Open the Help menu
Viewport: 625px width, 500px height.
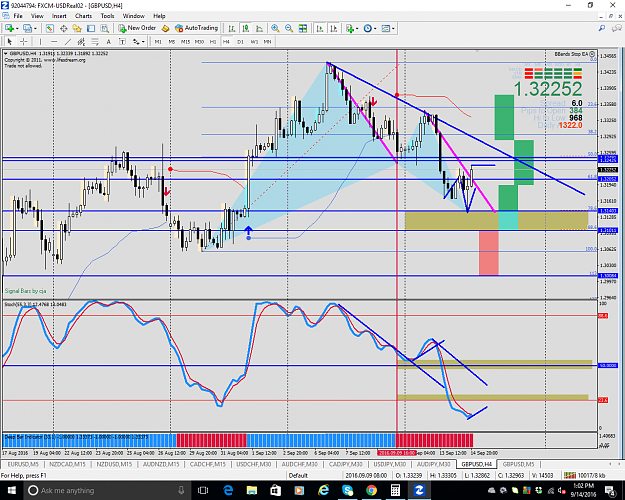tap(159, 16)
